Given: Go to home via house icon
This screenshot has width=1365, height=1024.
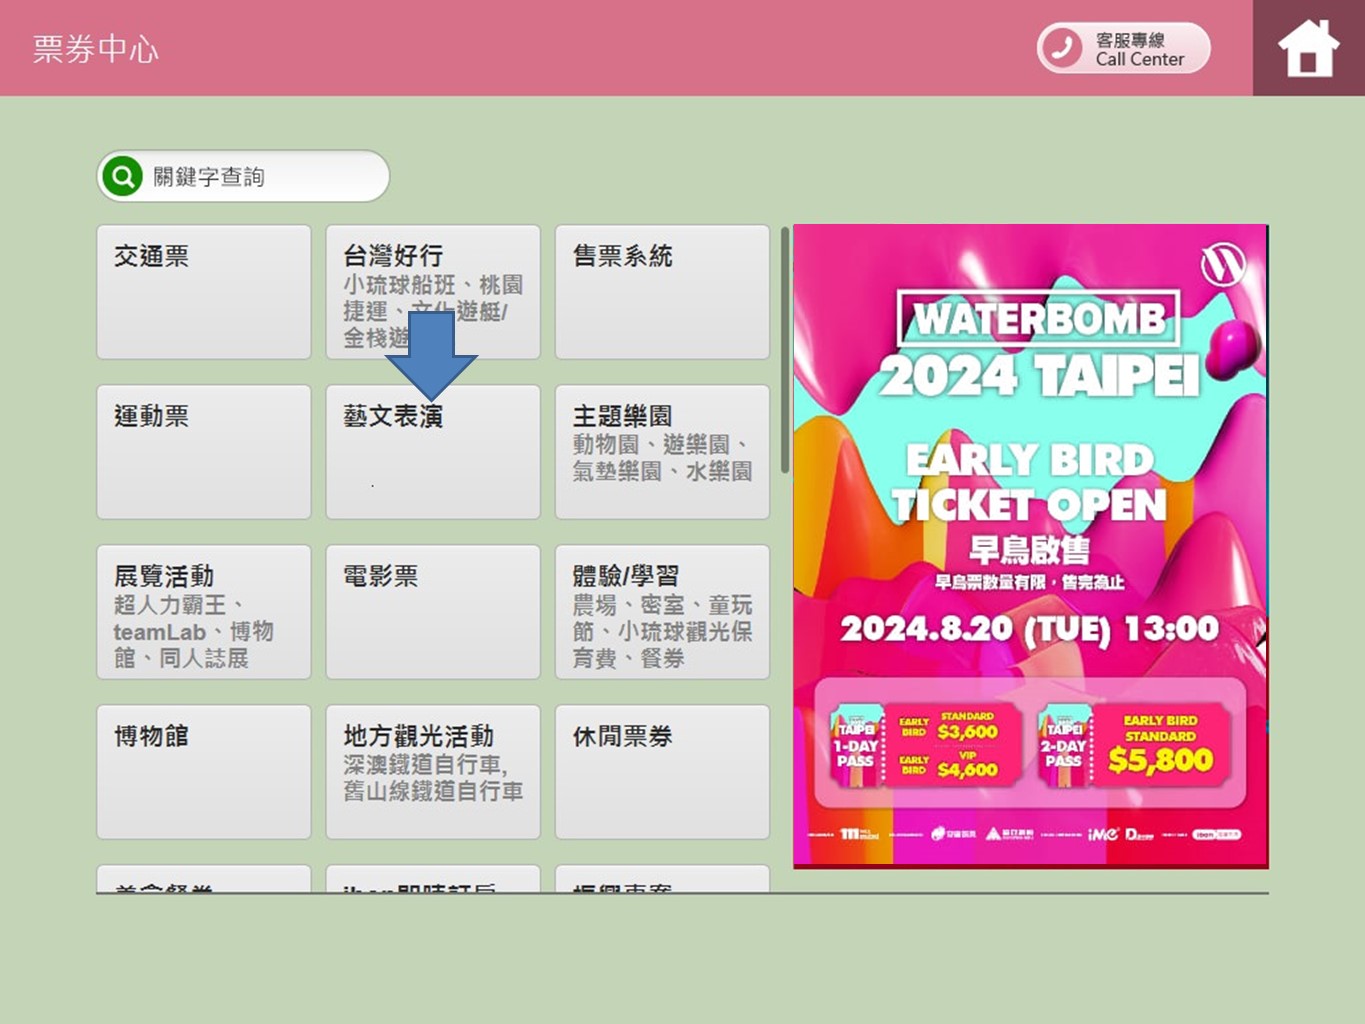Looking at the screenshot, I should click(1308, 48).
